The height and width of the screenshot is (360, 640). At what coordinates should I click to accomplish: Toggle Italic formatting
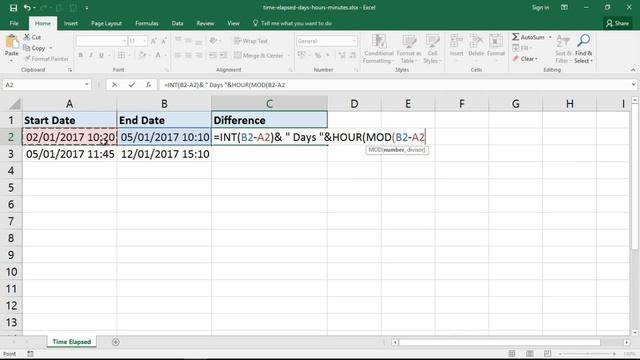(x=91, y=55)
